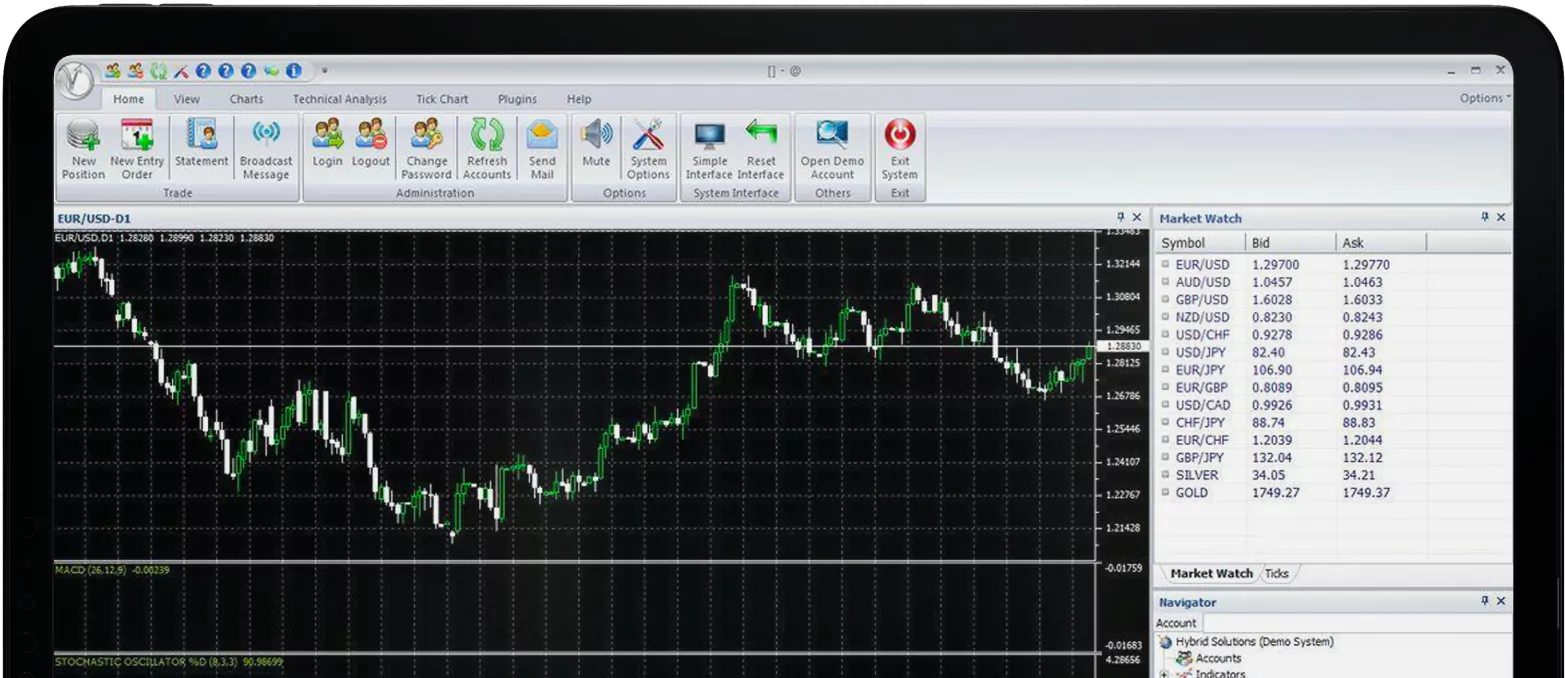Click the Bid column header
Image resolution: width=1565 pixels, height=678 pixels.
click(1288, 243)
